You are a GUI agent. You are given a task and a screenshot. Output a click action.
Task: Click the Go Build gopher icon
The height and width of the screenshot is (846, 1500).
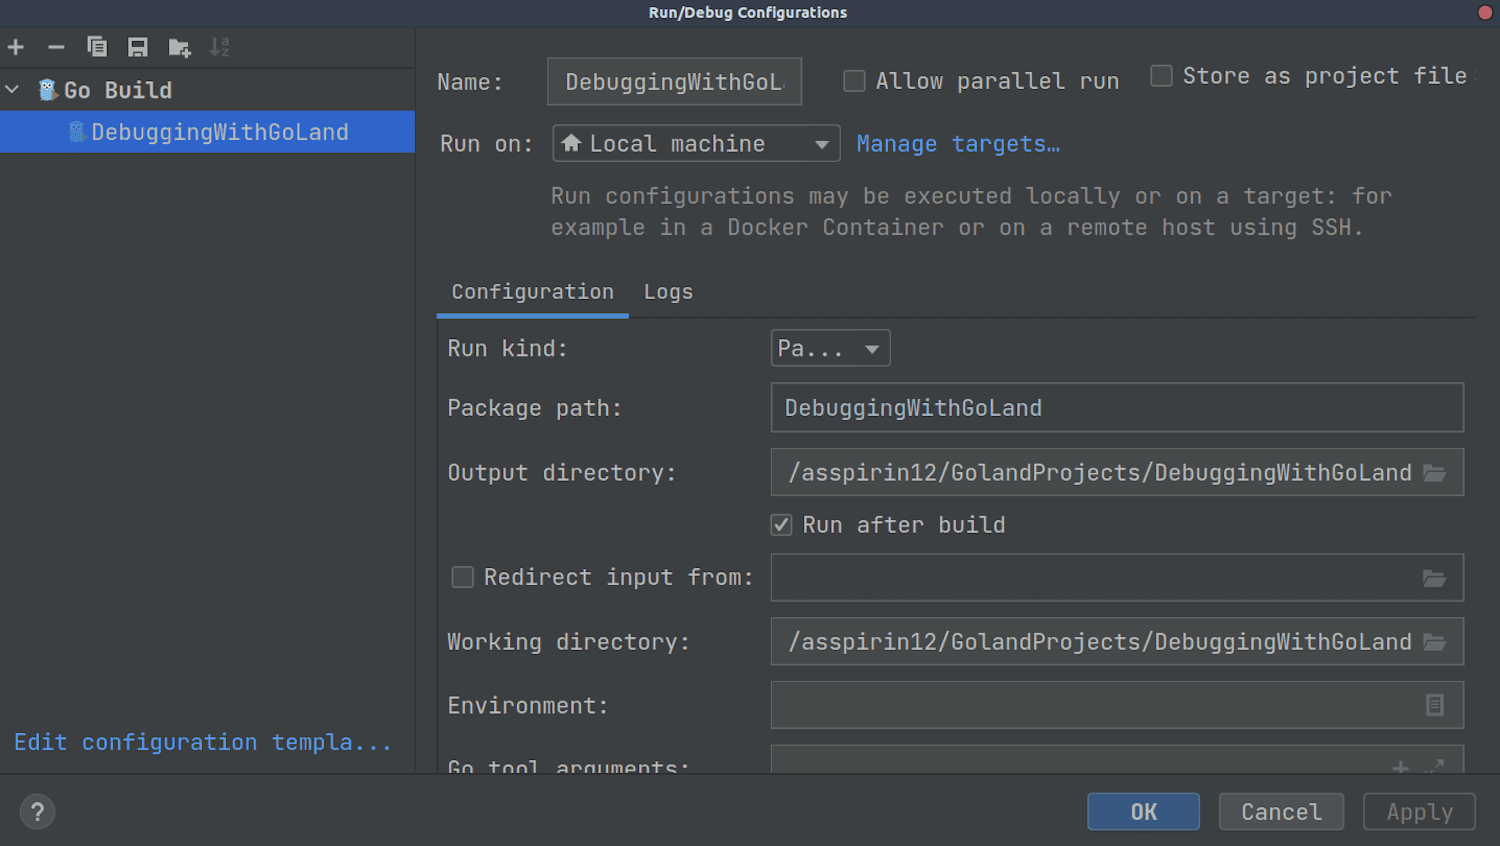47,90
